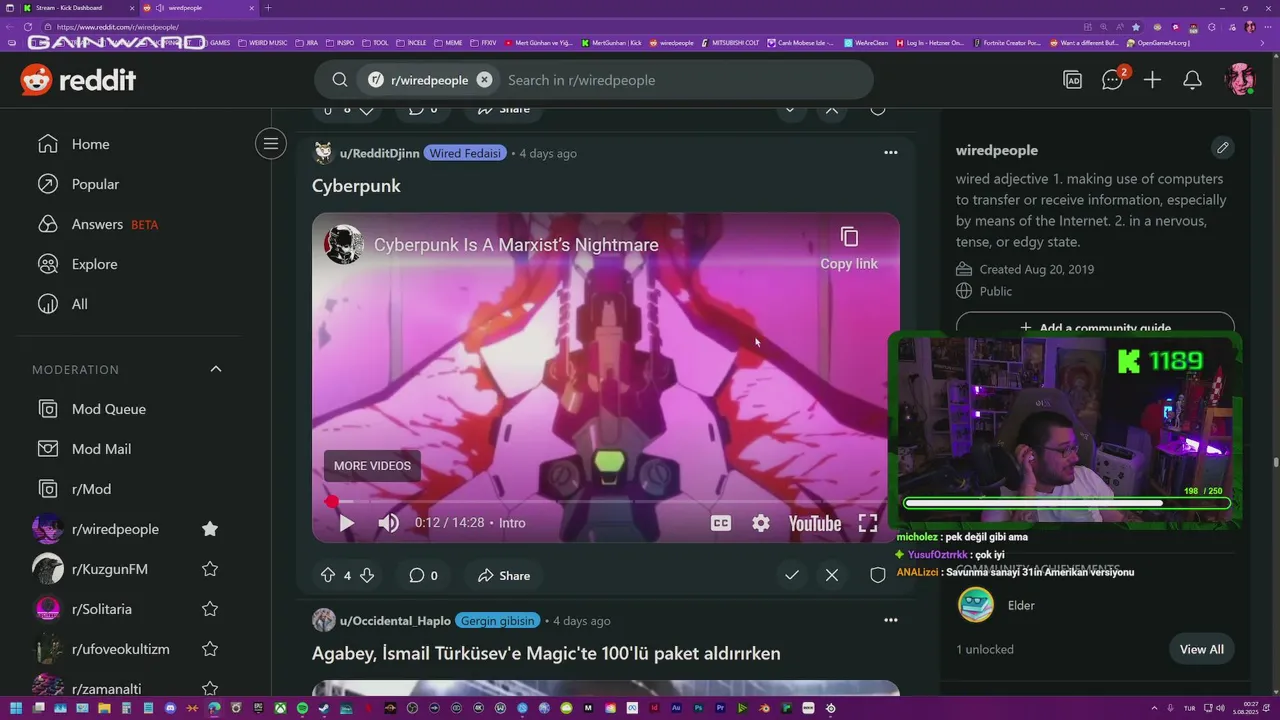The image size is (1280, 720).
Task: Click the Reddit logo
Action: 78,80
